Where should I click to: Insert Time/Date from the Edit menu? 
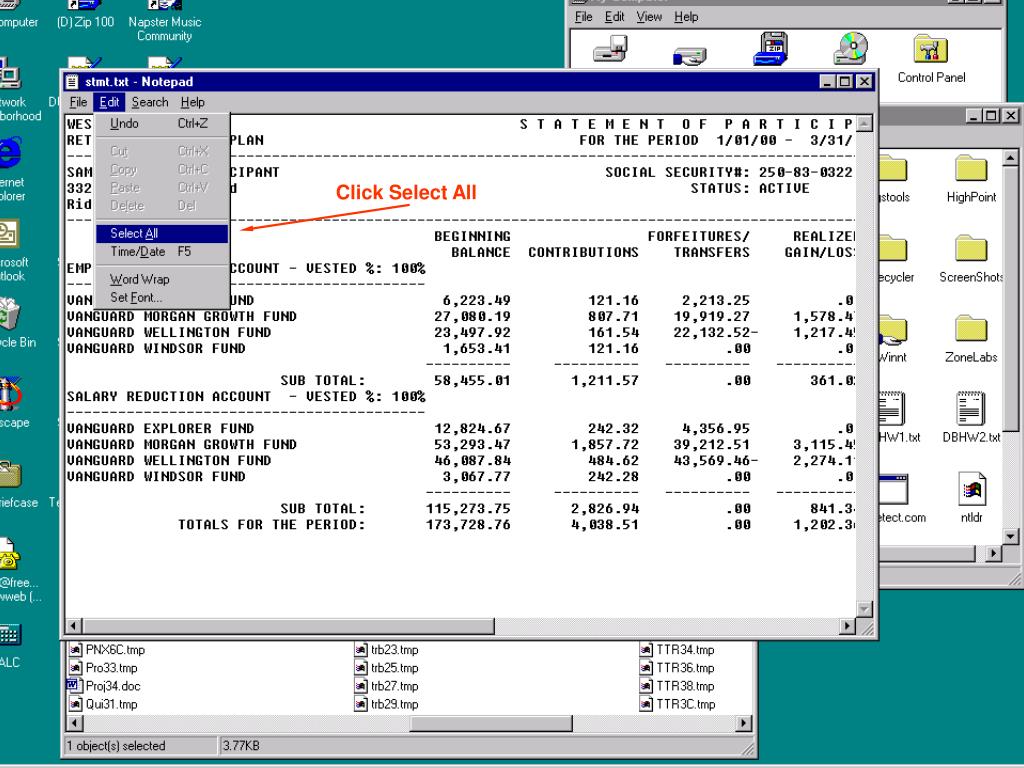tap(137, 252)
